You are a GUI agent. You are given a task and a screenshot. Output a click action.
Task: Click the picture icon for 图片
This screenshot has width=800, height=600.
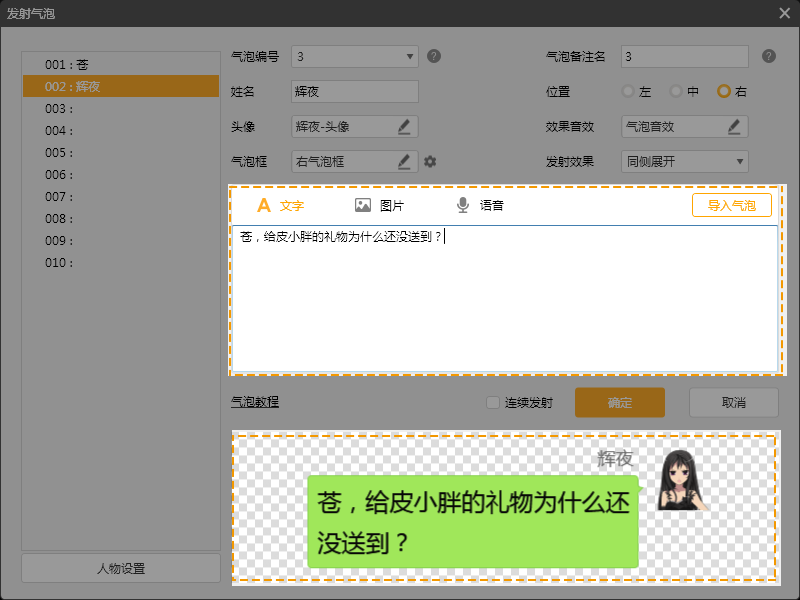point(363,205)
